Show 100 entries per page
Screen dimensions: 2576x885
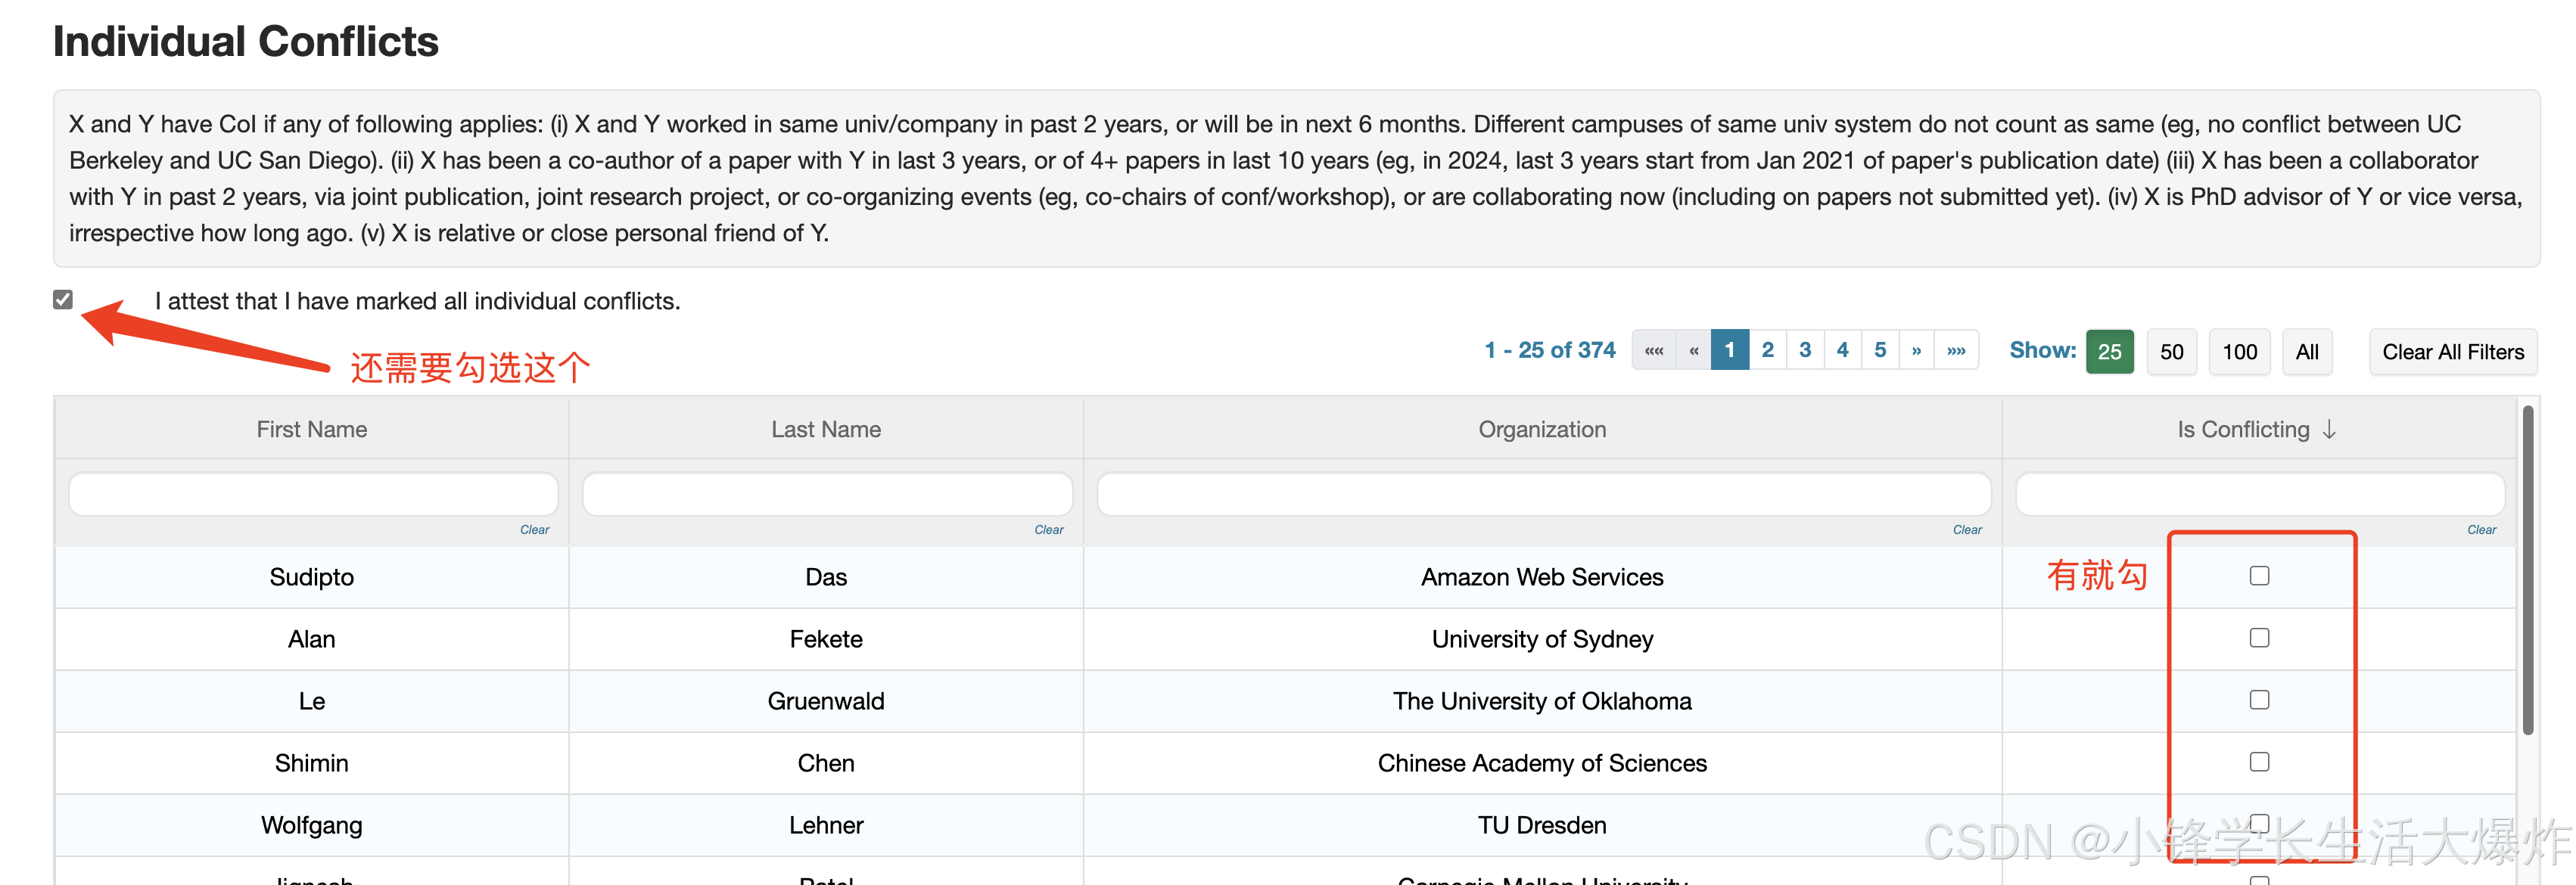pyautogui.click(x=2239, y=352)
